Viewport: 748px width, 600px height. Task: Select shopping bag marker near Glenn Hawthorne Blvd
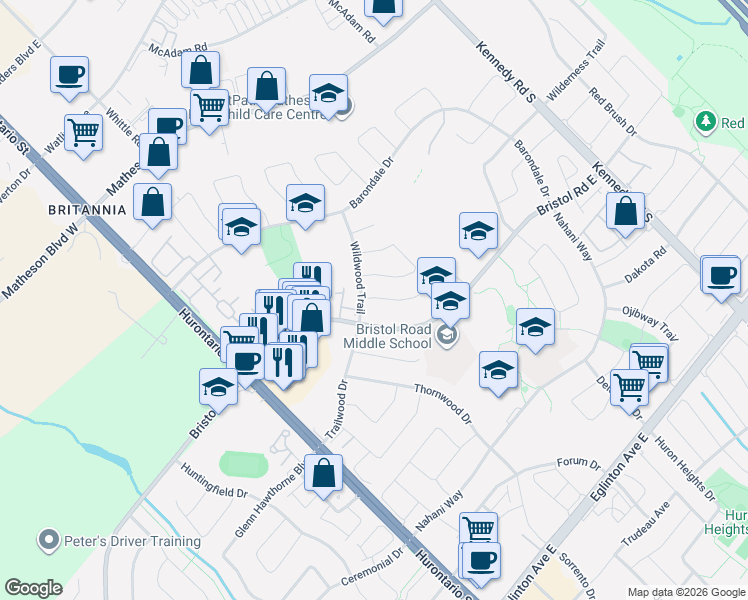tap(323, 476)
